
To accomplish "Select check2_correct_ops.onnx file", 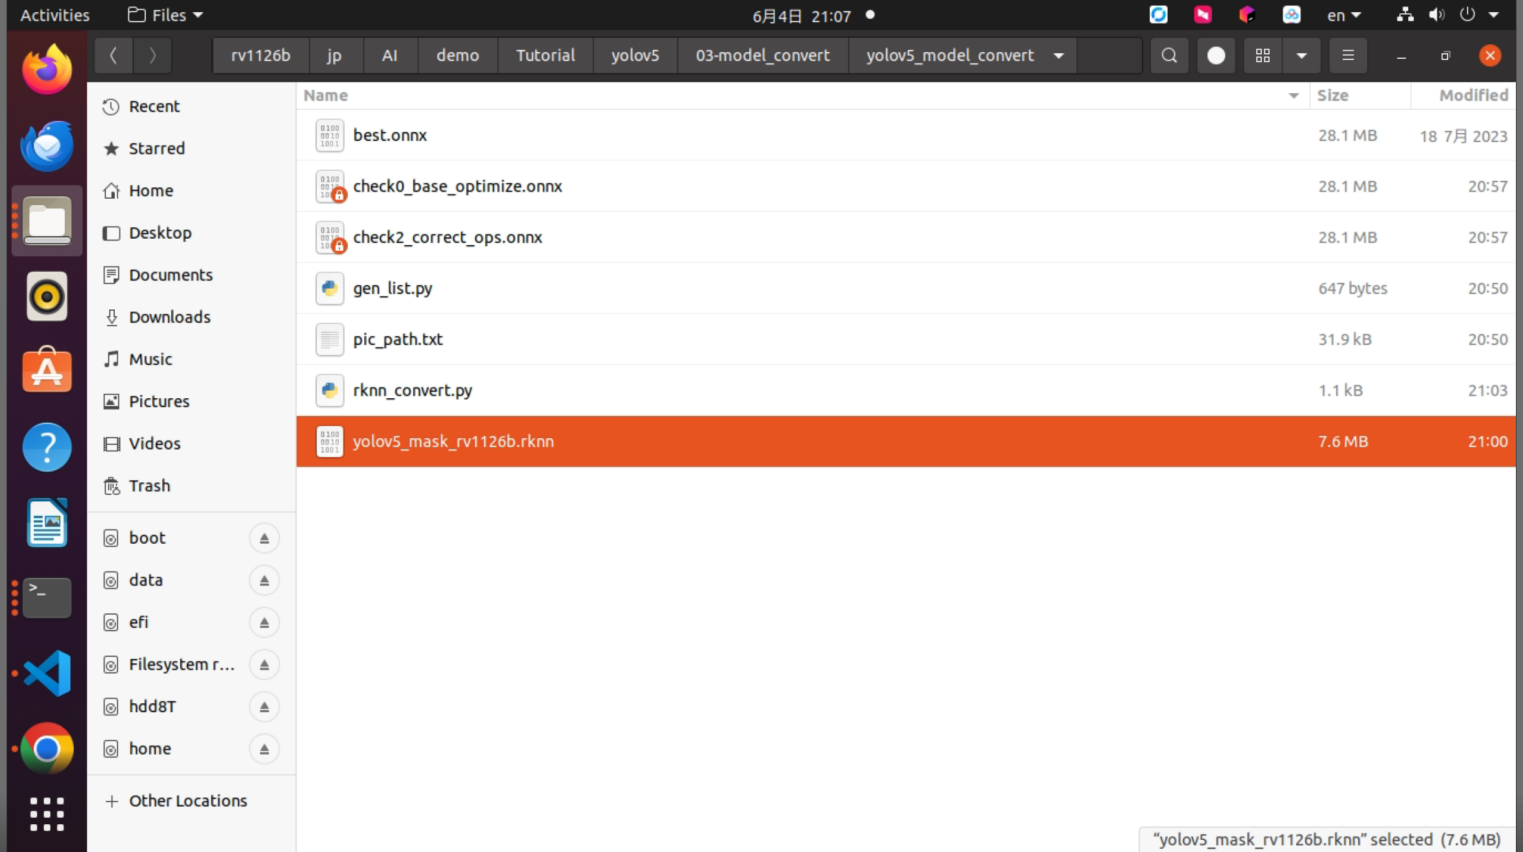I will pos(906,237).
